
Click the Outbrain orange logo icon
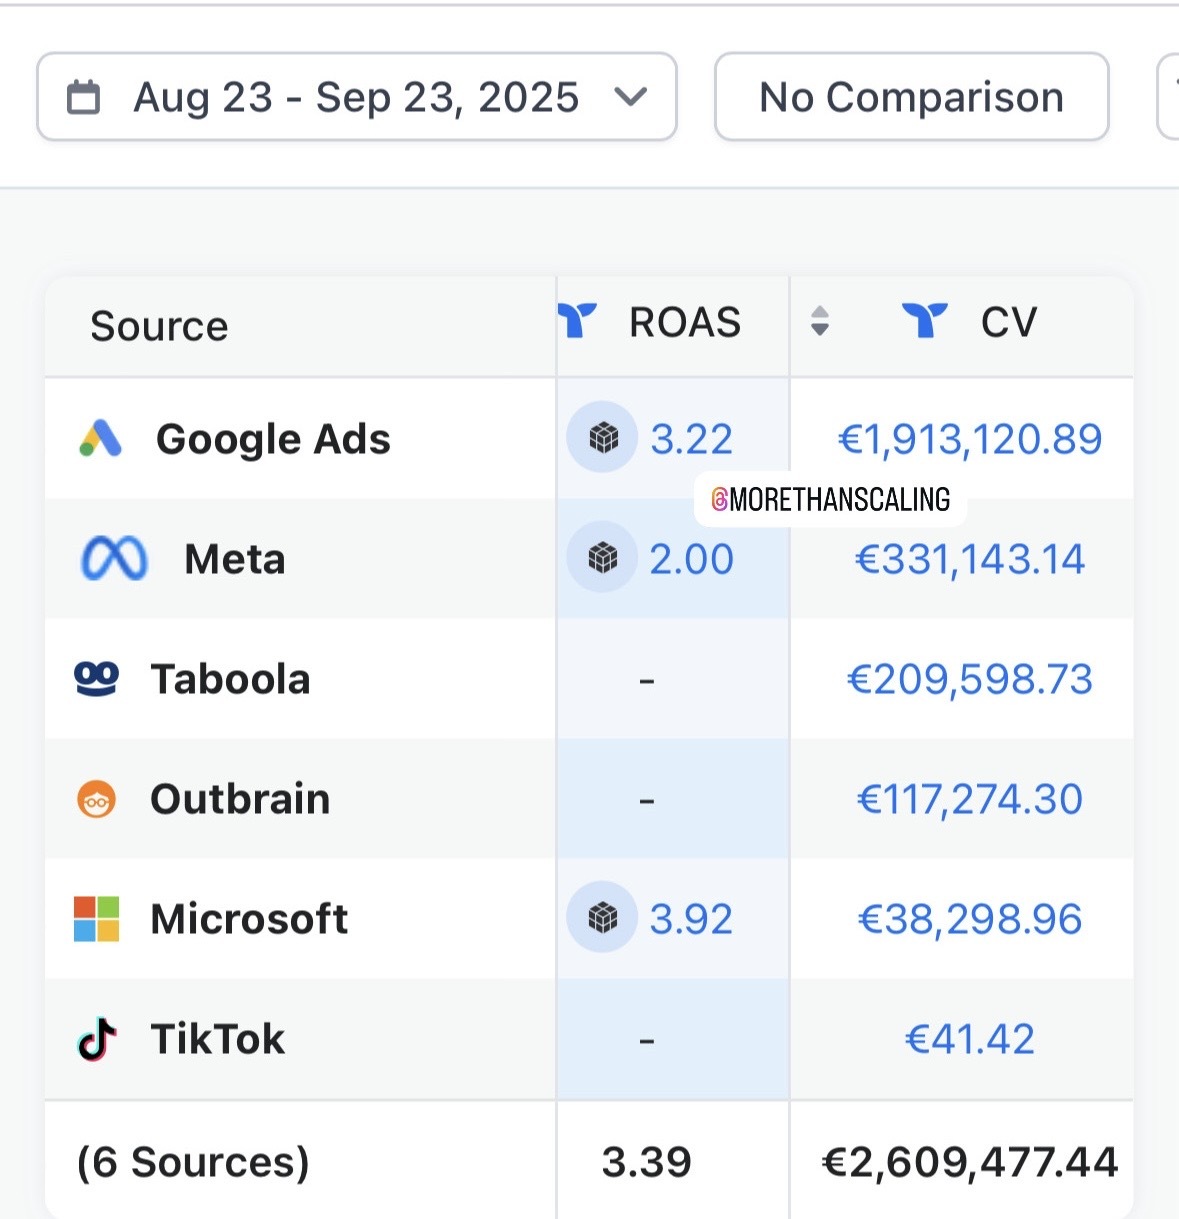click(x=97, y=799)
